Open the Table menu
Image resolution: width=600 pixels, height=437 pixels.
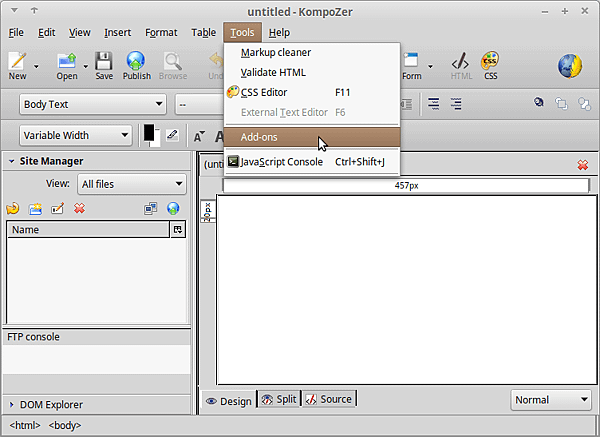(x=204, y=33)
